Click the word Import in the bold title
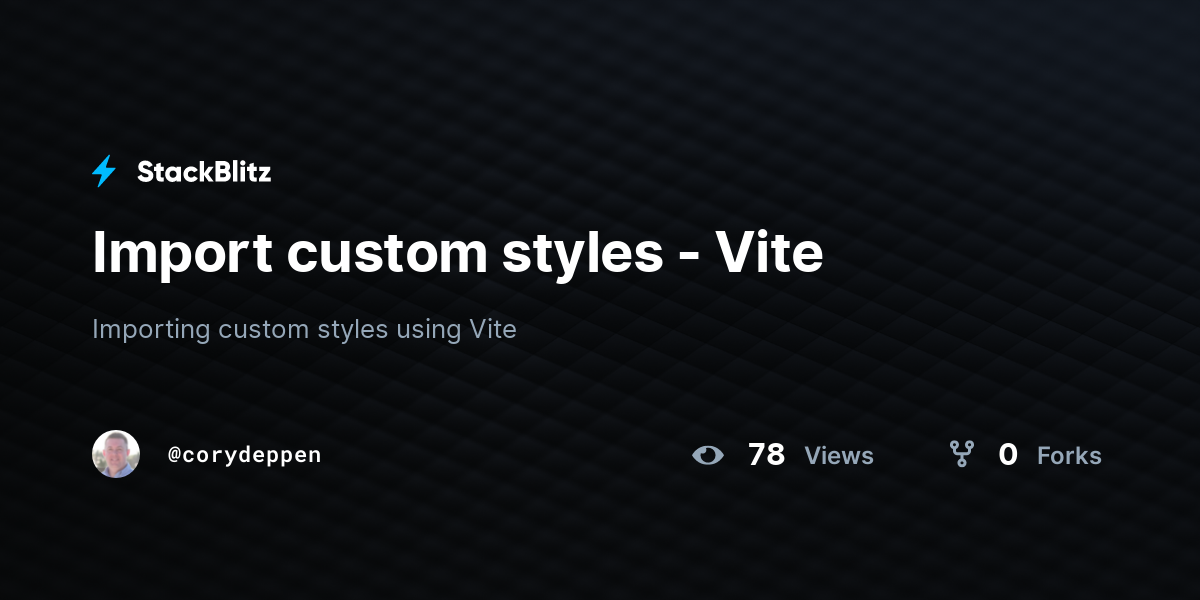The image size is (1200, 600). point(182,255)
